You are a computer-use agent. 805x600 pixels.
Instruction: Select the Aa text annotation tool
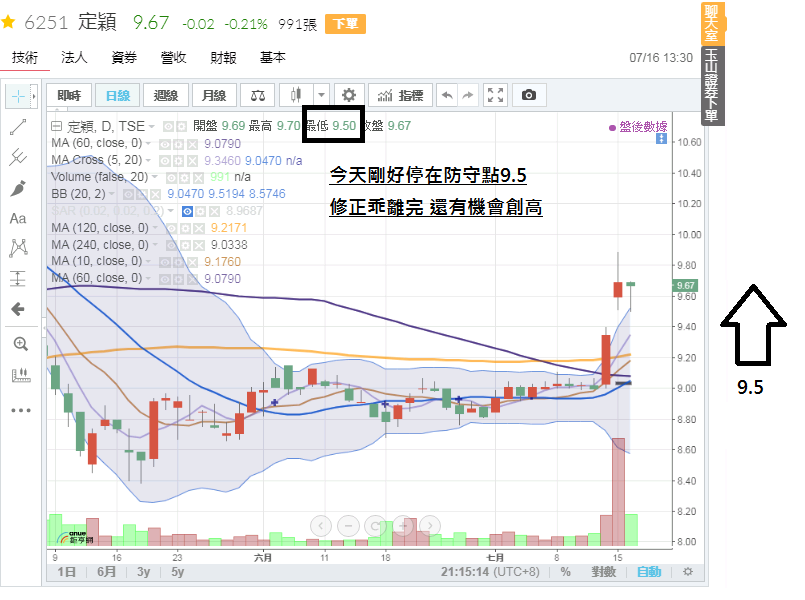coord(18,219)
